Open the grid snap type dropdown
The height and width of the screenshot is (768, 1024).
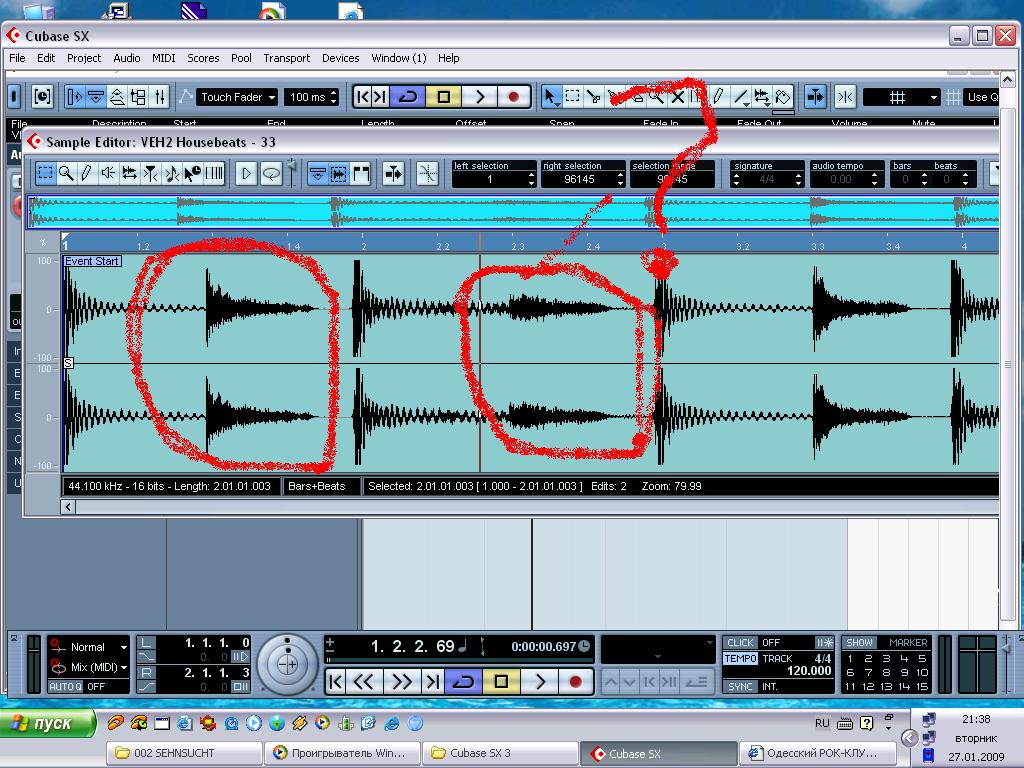(x=902, y=97)
